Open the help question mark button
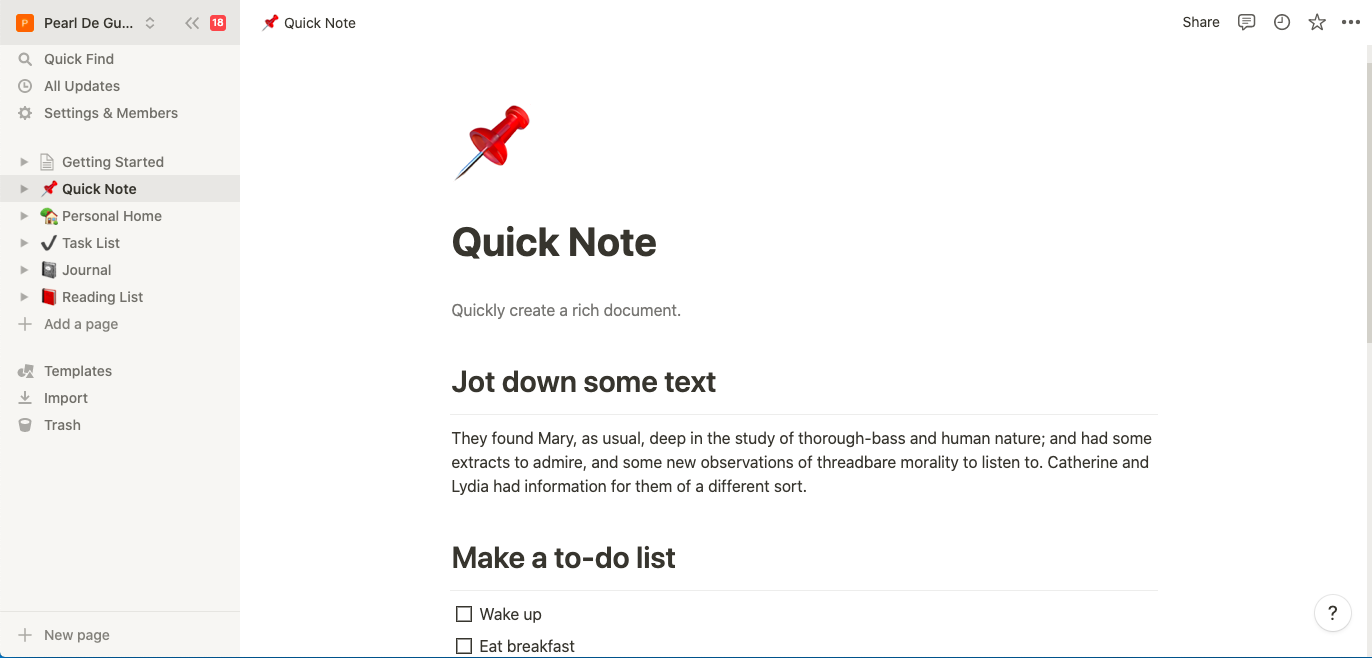This screenshot has width=1372, height=658. pos(1332,614)
